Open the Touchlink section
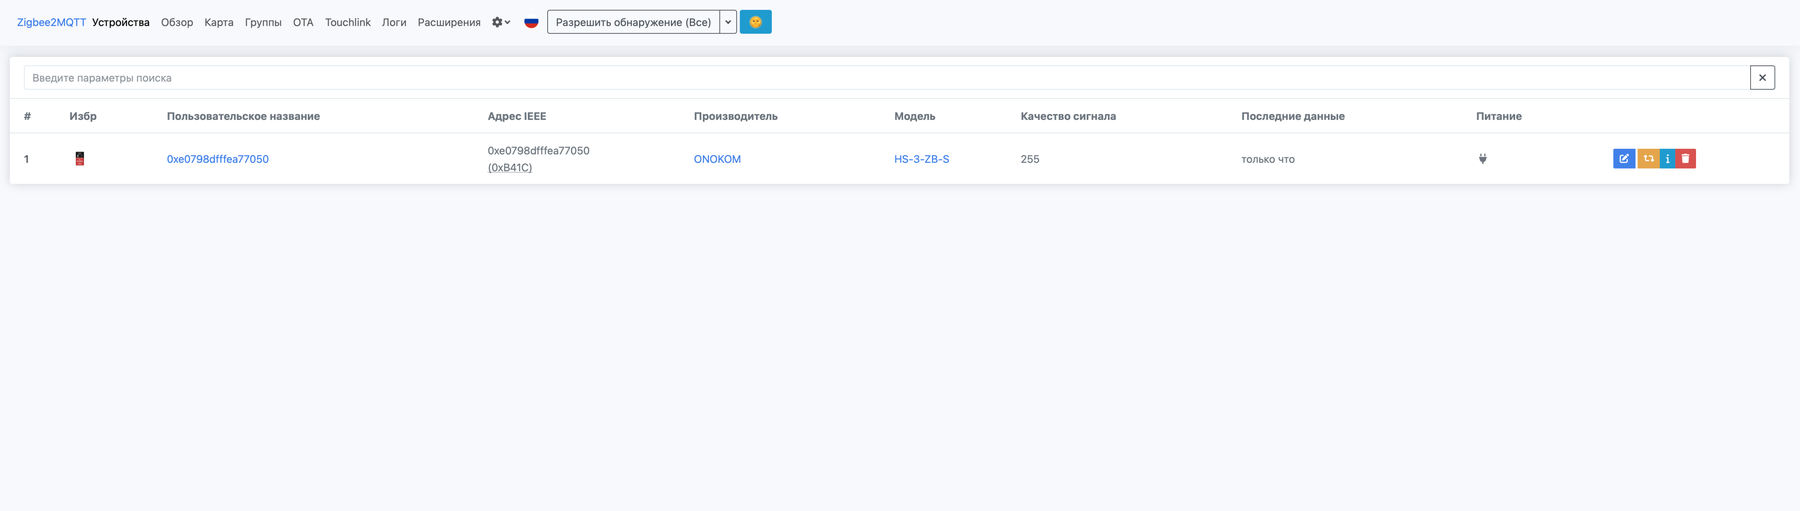 click(347, 22)
